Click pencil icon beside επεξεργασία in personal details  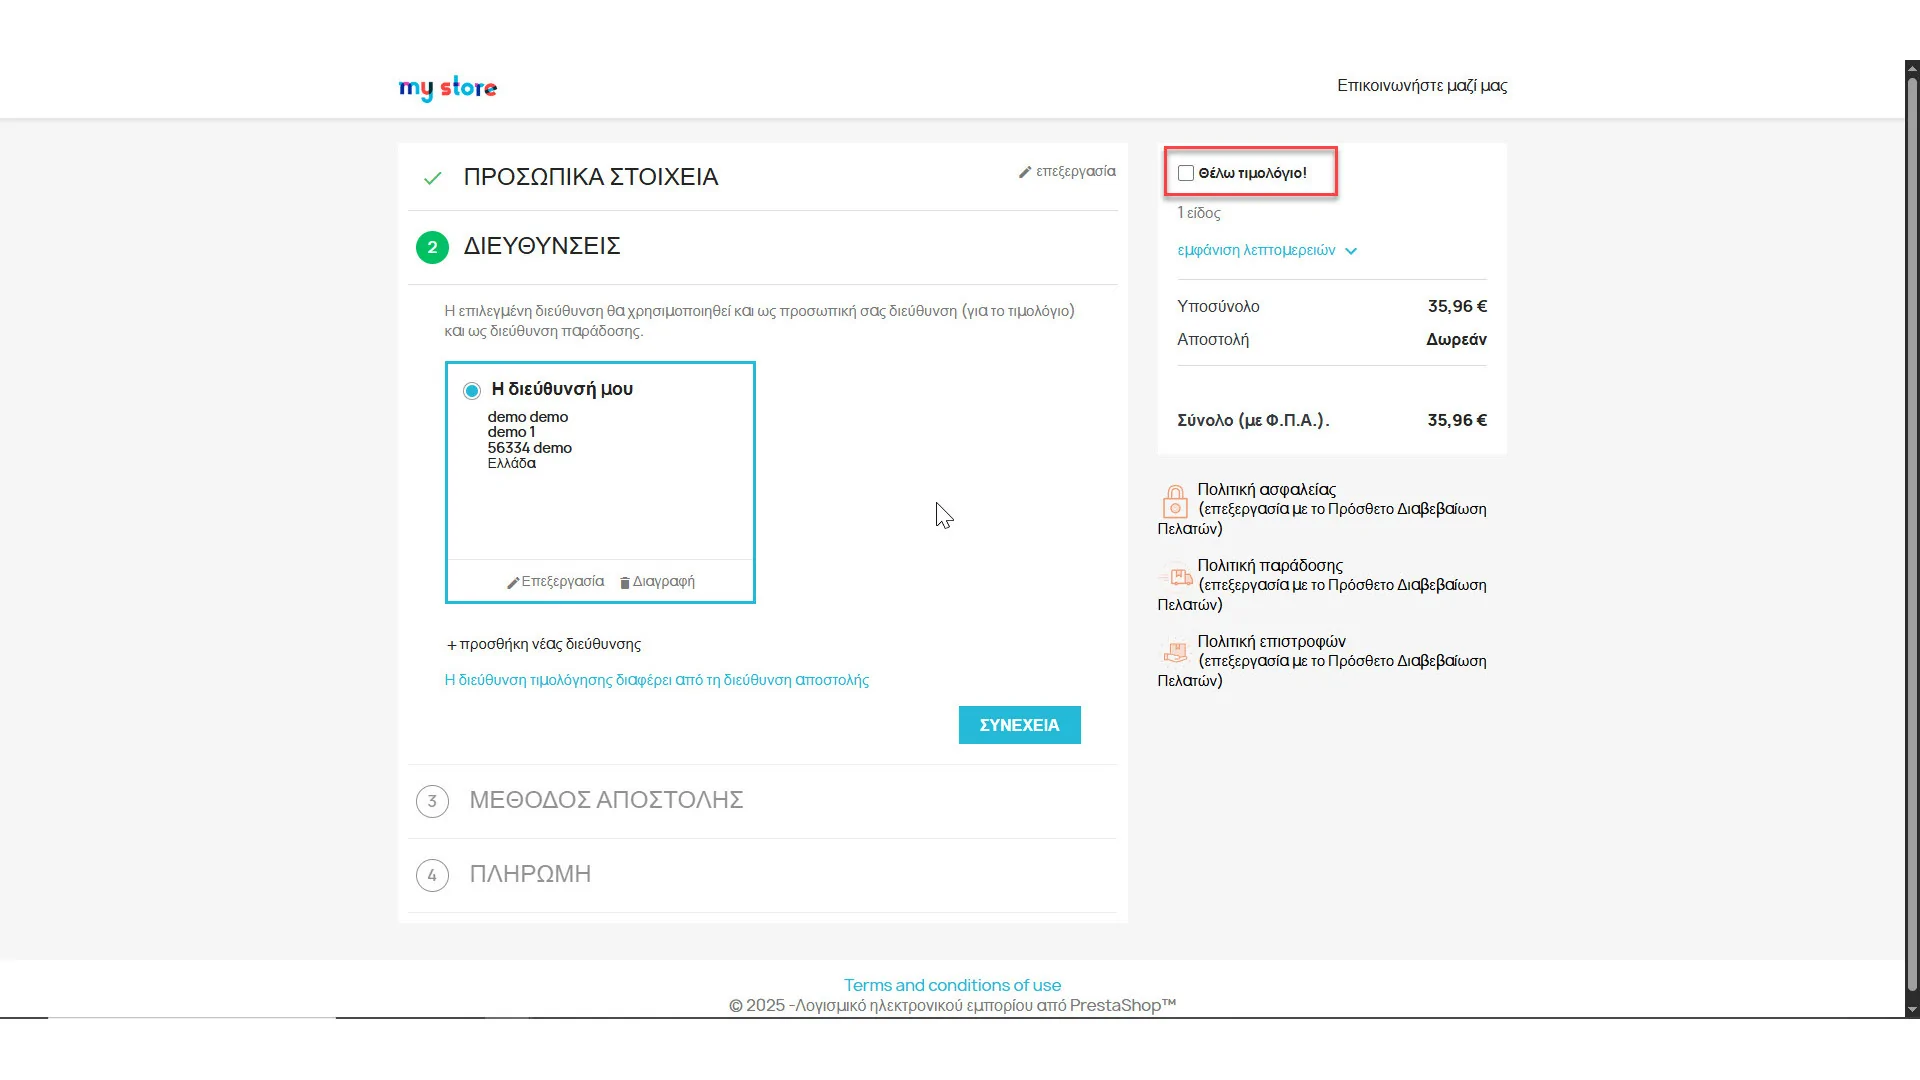[1025, 172]
